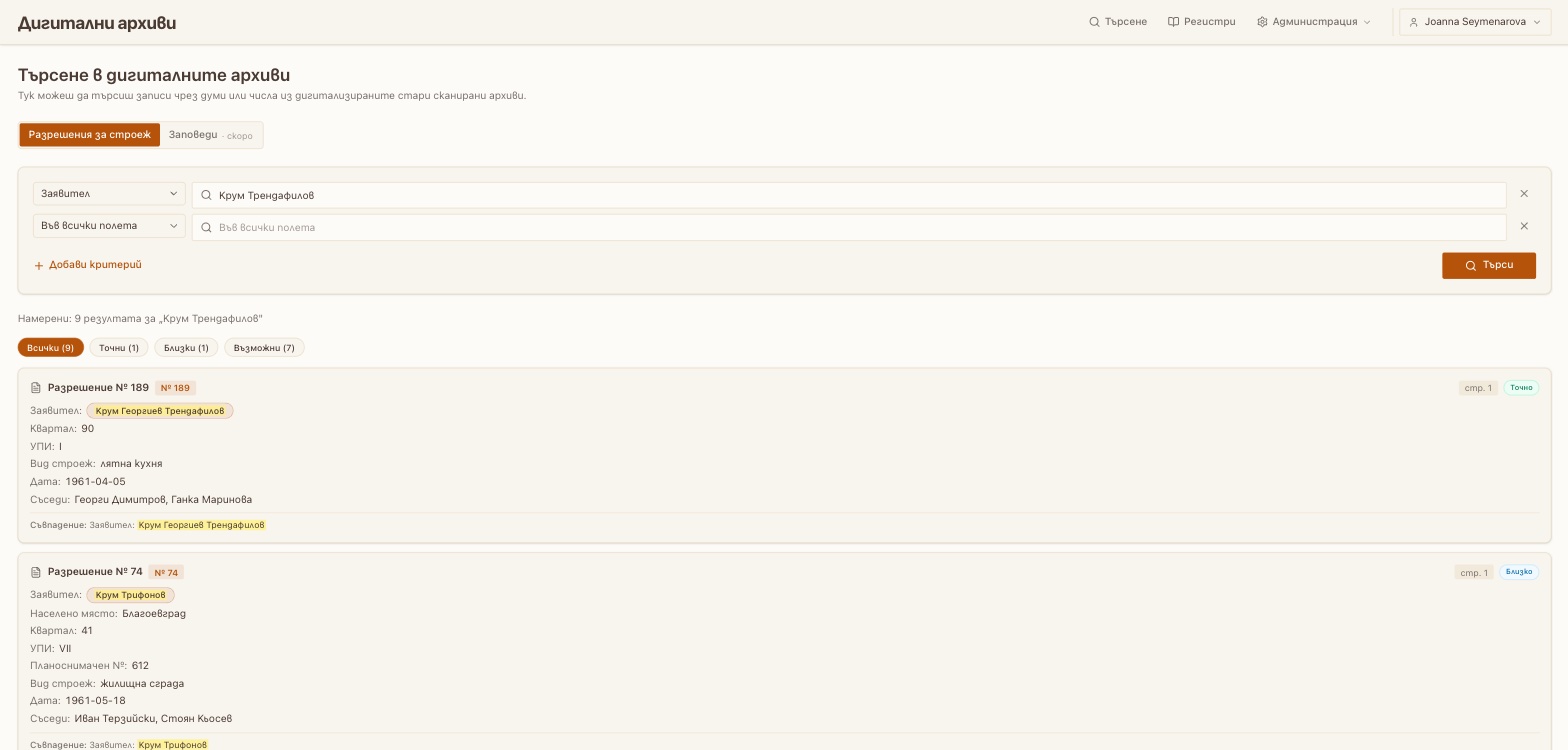Click the plus icon of Добави критерий

pyautogui.click(x=39, y=266)
